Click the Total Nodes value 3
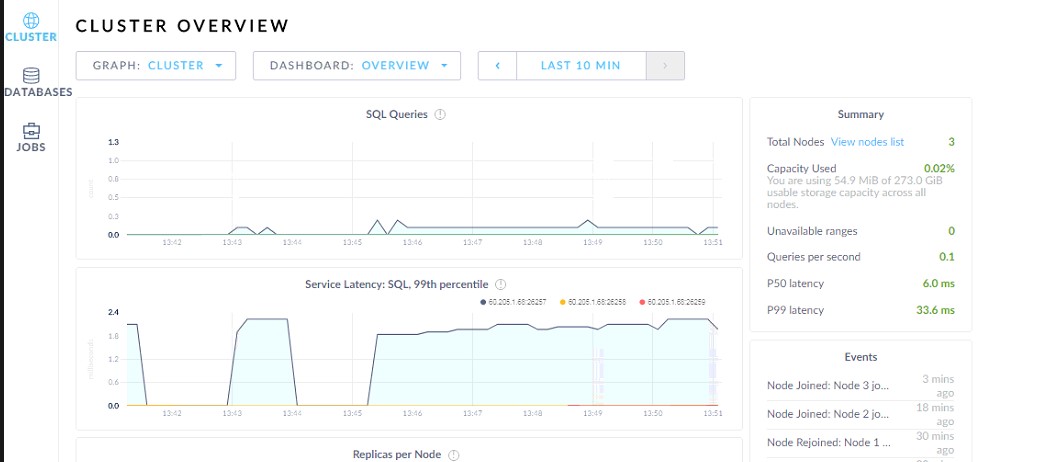Screen dimensions: 1042x462 click(952, 142)
